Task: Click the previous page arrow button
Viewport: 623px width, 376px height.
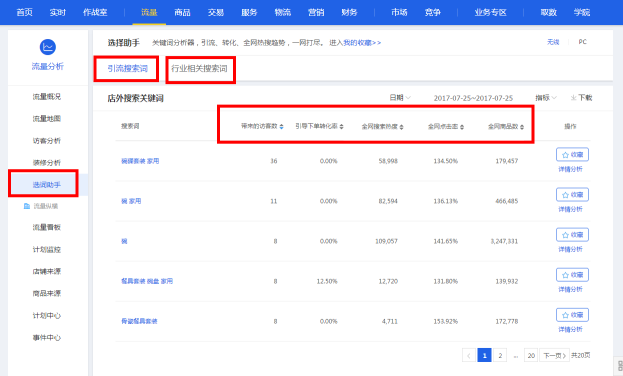Action: click(469, 355)
